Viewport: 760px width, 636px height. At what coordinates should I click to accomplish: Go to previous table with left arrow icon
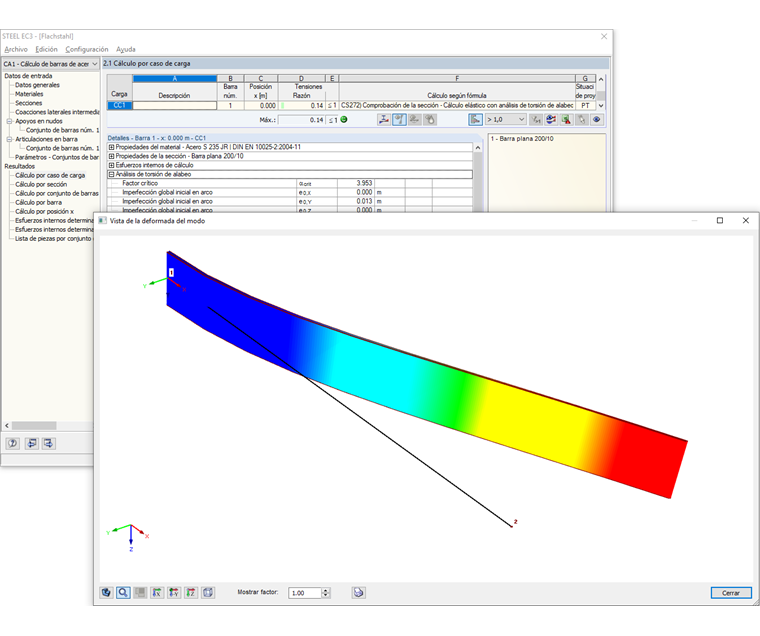coord(32,443)
